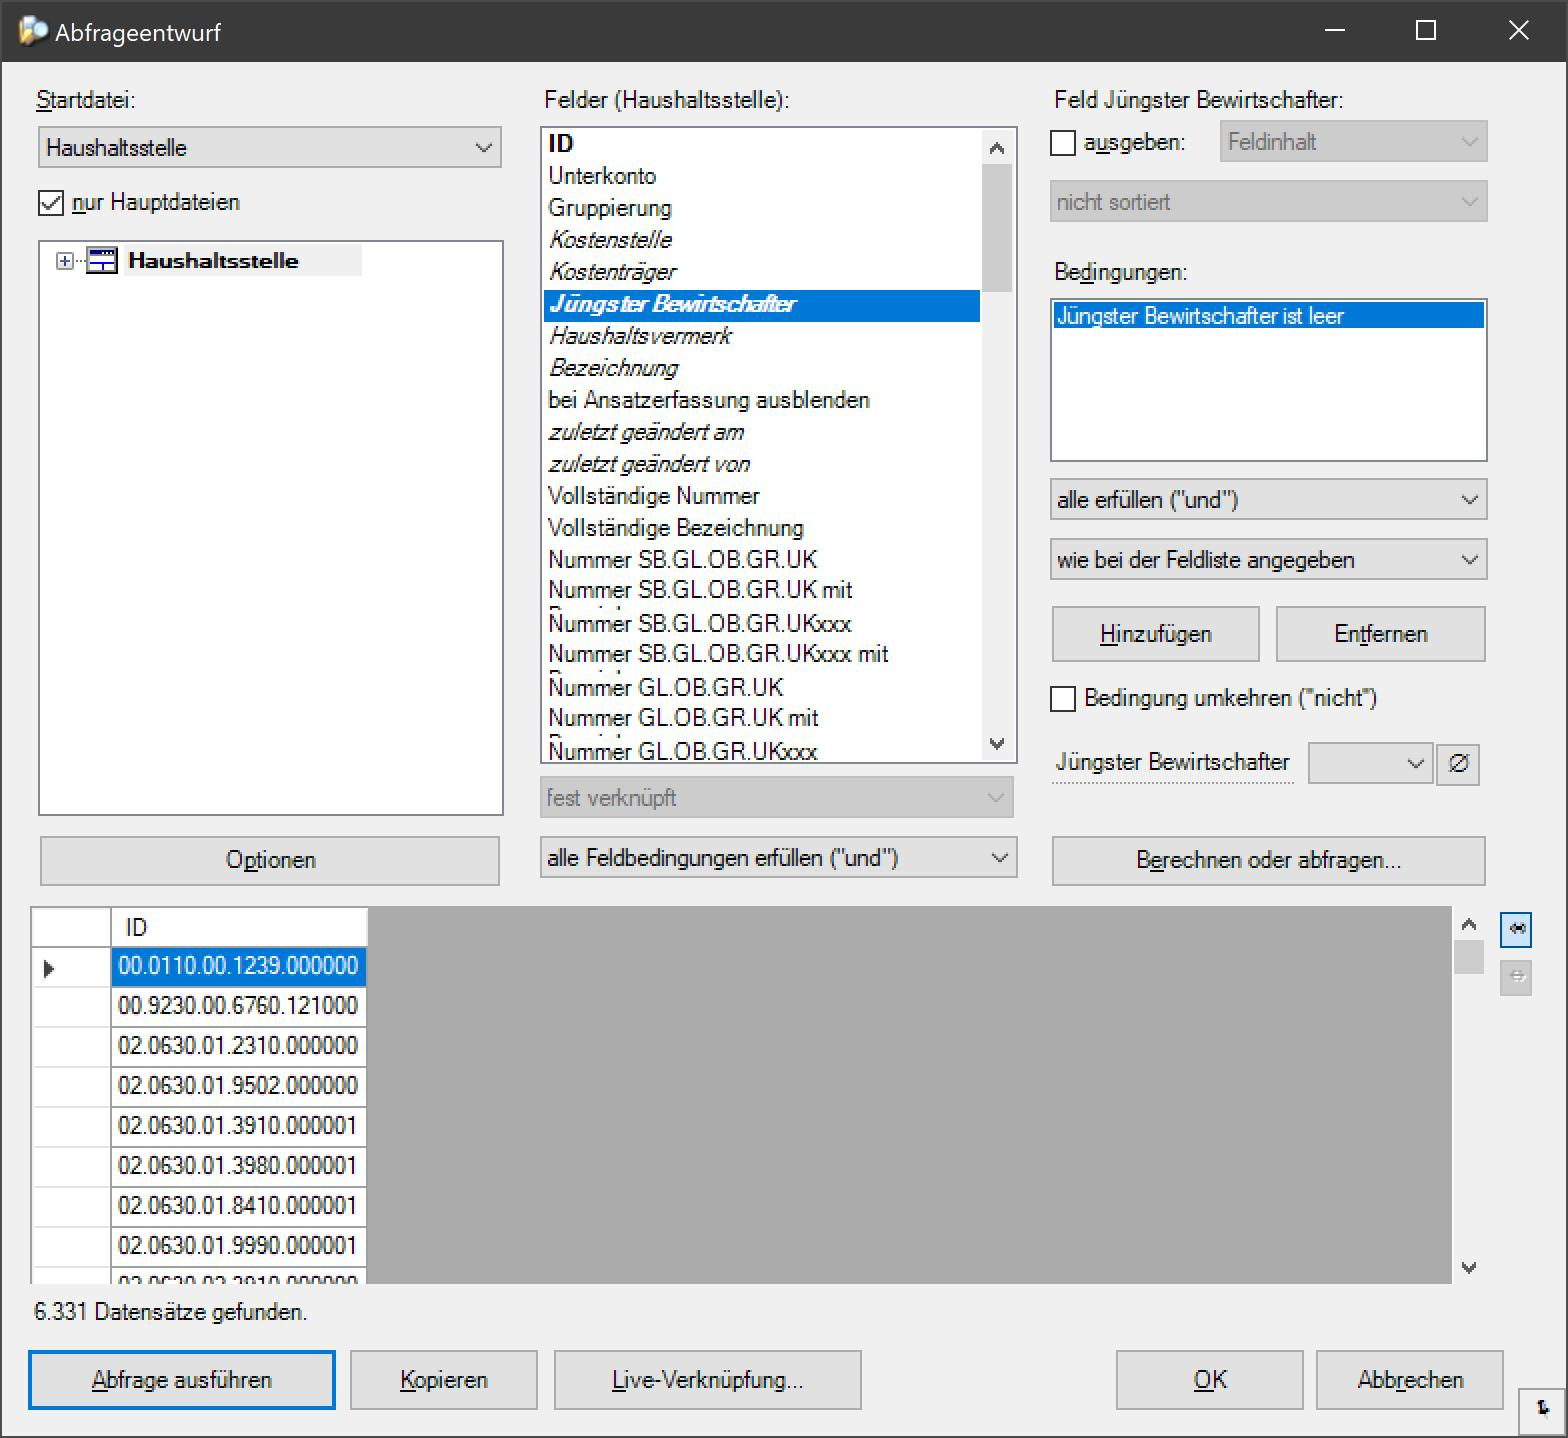Viewport: 1568px width, 1438px height.
Task: Select 'Kostenstelle' in the Felder list
Action: 762,240
